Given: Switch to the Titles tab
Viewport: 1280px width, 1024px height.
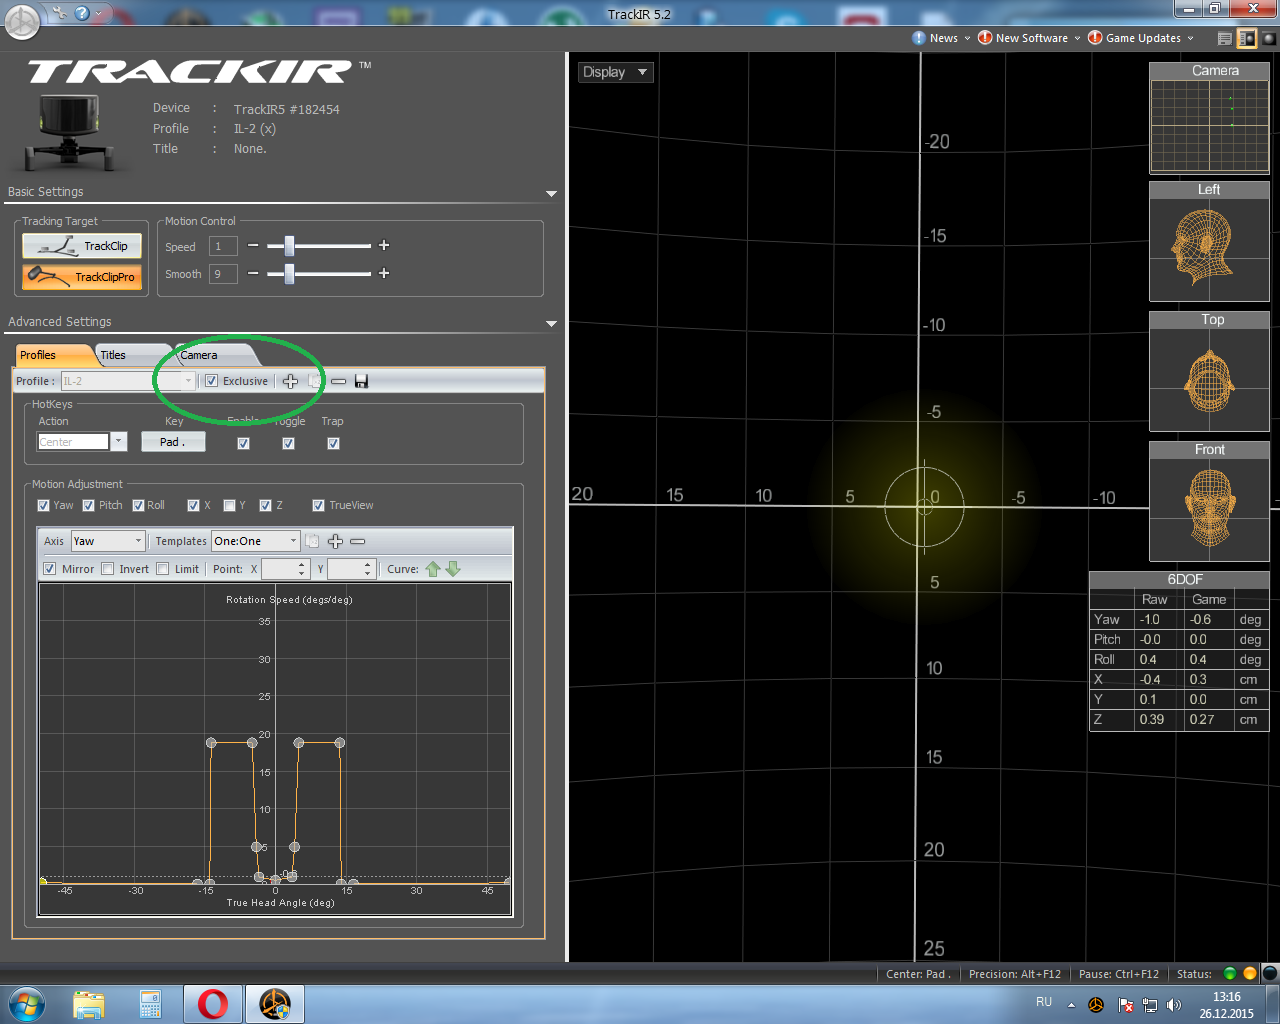Looking at the screenshot, I should (x=131, y=355).
